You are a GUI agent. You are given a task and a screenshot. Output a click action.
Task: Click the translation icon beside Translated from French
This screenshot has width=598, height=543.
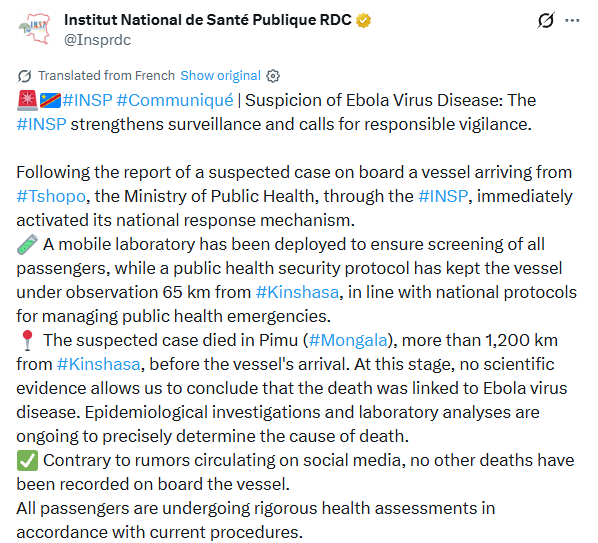(x=24, y=76)
